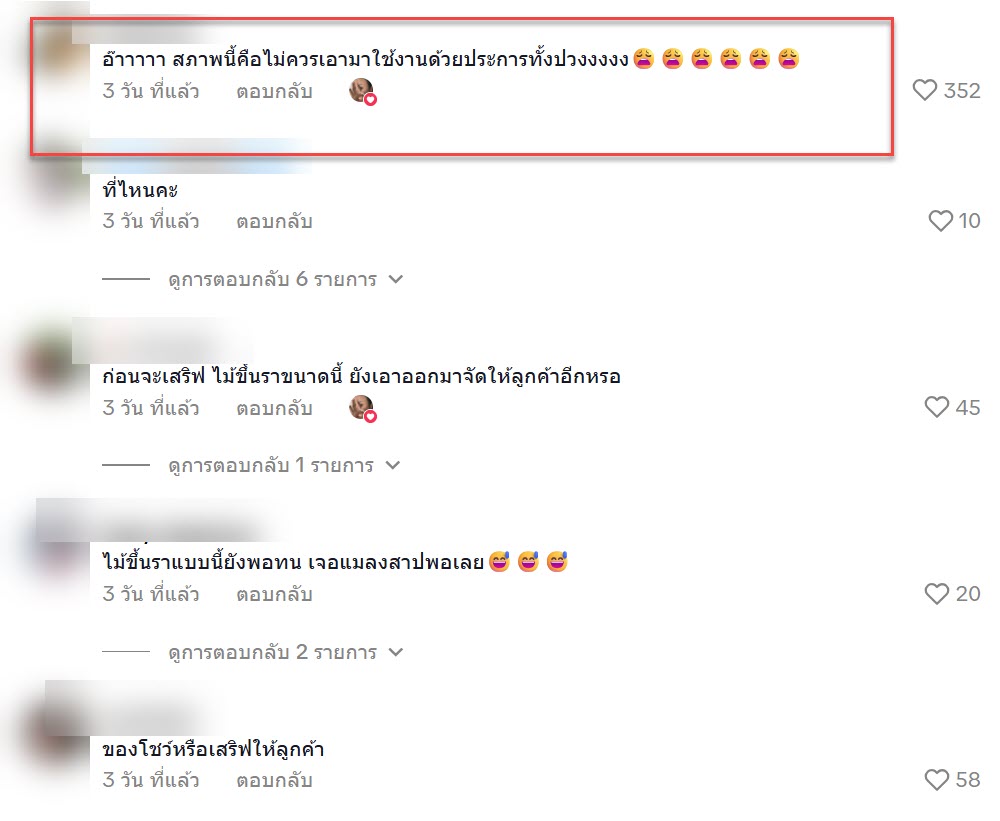This screenshot has height=821, width=1000.
Task: Expand 6 replies chevron
Action: pyautogui.click(x=396, y=279)
